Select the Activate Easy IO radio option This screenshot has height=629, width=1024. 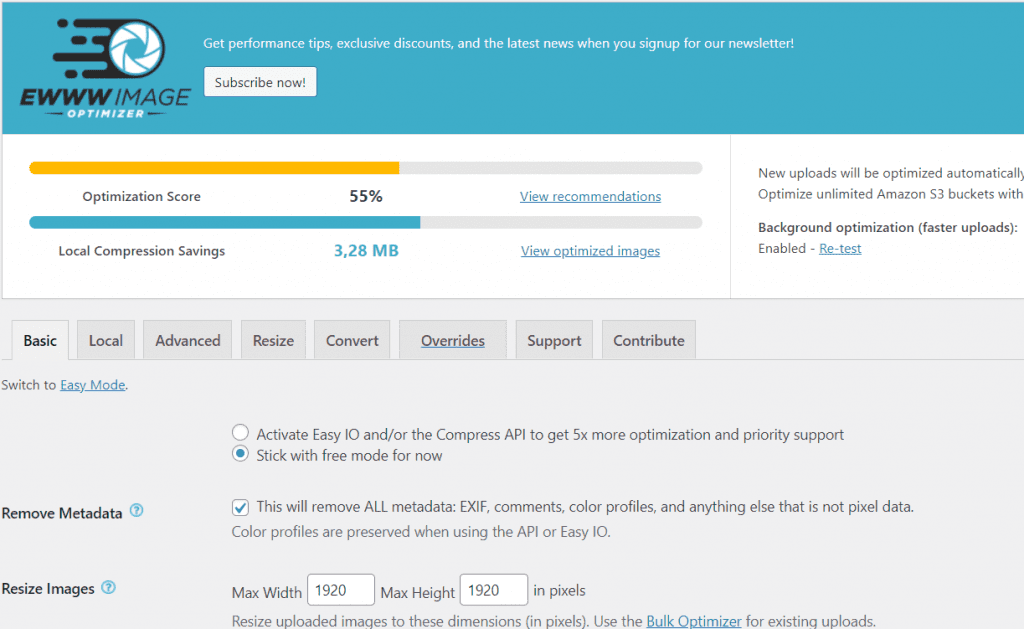240,432
